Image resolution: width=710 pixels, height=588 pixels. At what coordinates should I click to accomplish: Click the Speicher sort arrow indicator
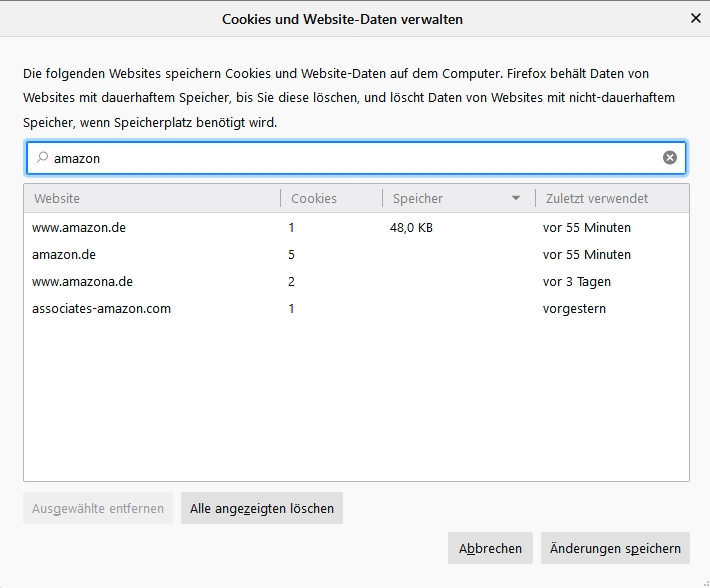tap(515, 198)
